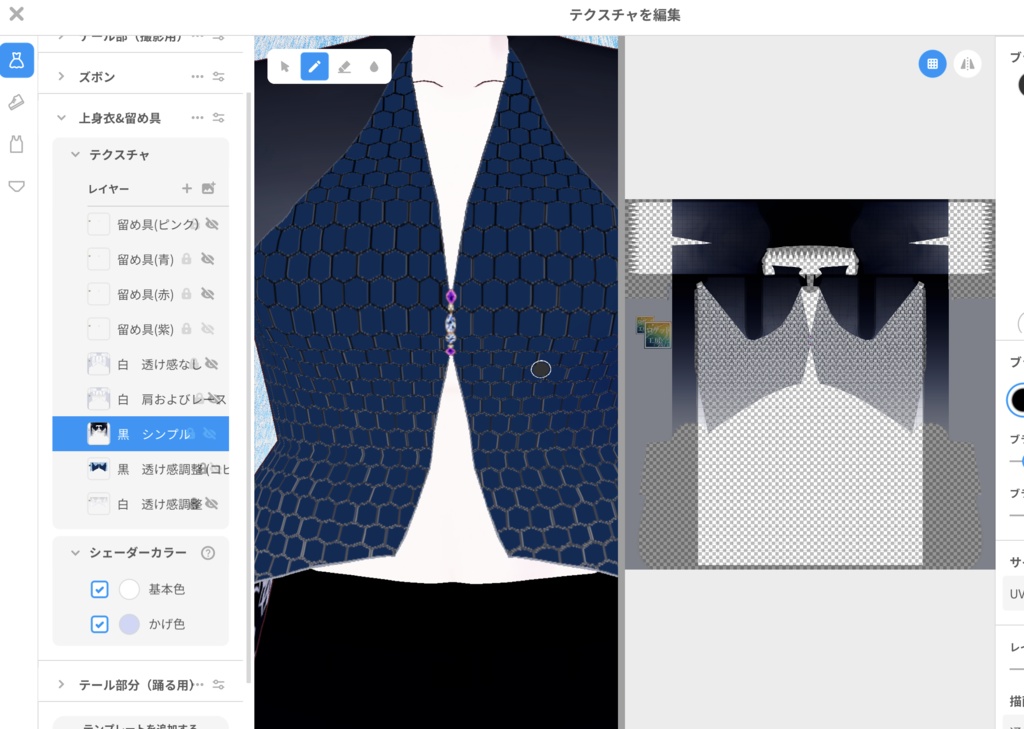Select the 黒 透け感調整(コピー) layer

[x=140, y=469]
